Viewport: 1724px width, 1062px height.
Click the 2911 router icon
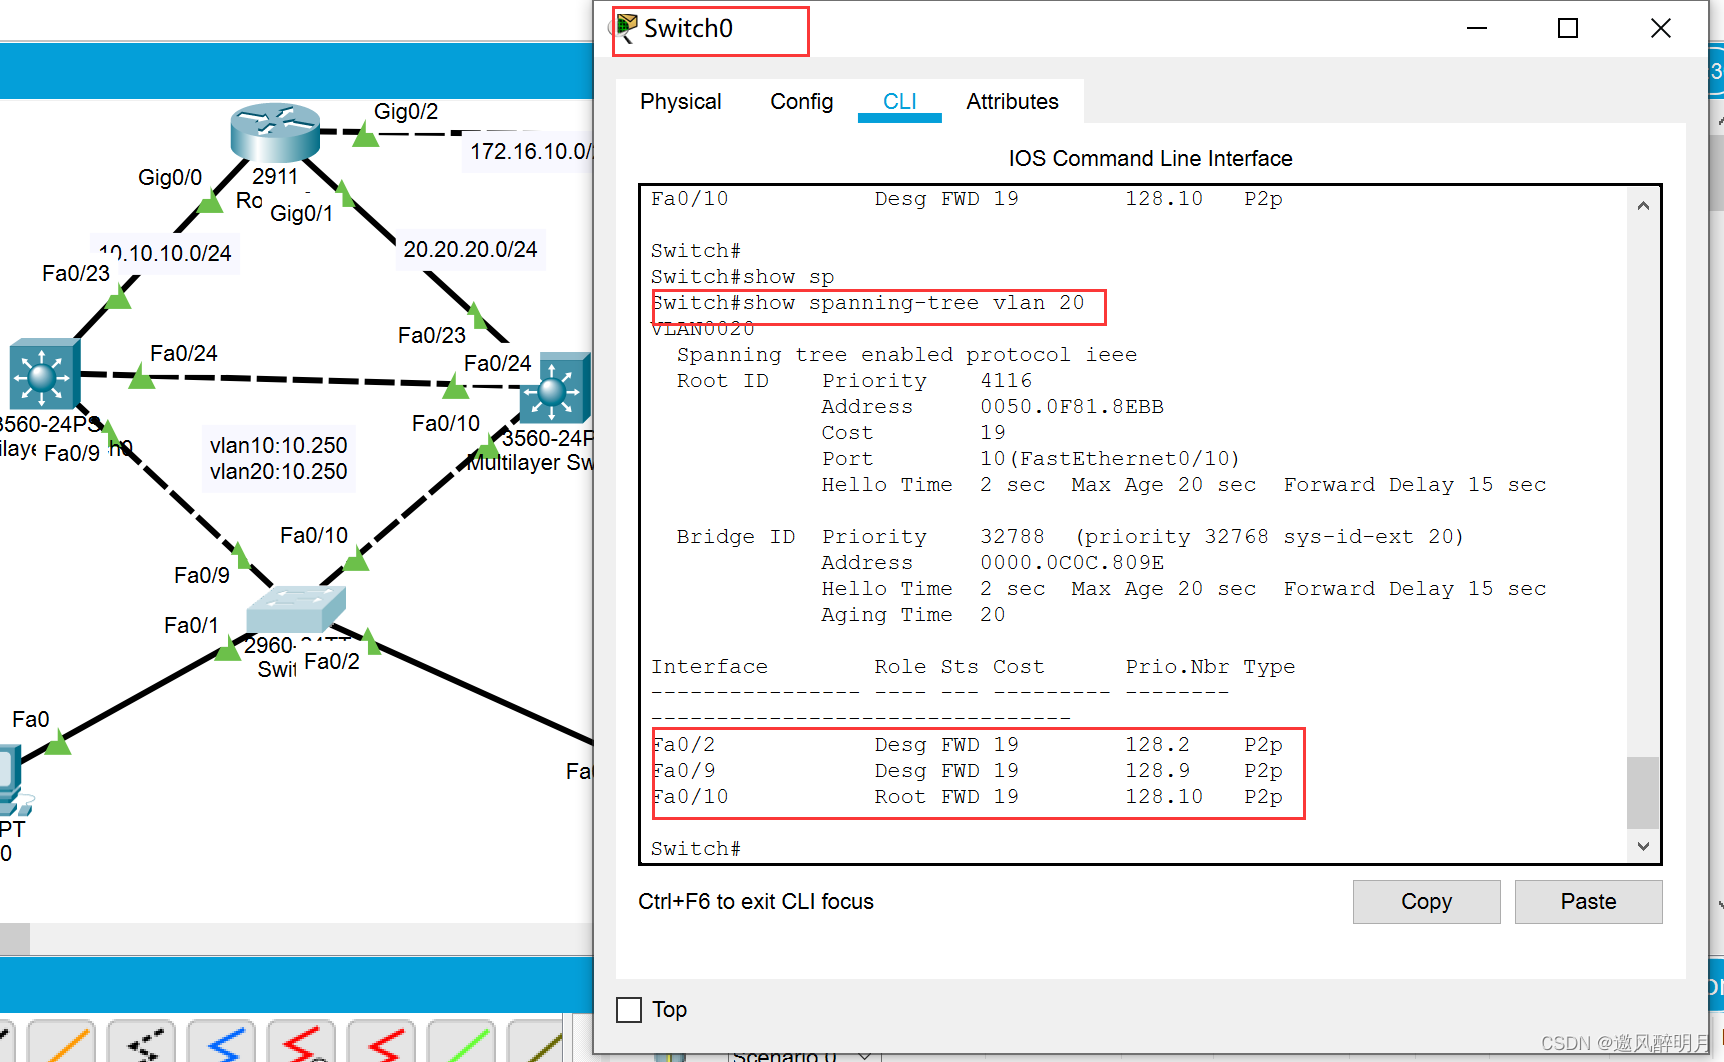pyautogui.click(x=274, y=131)
